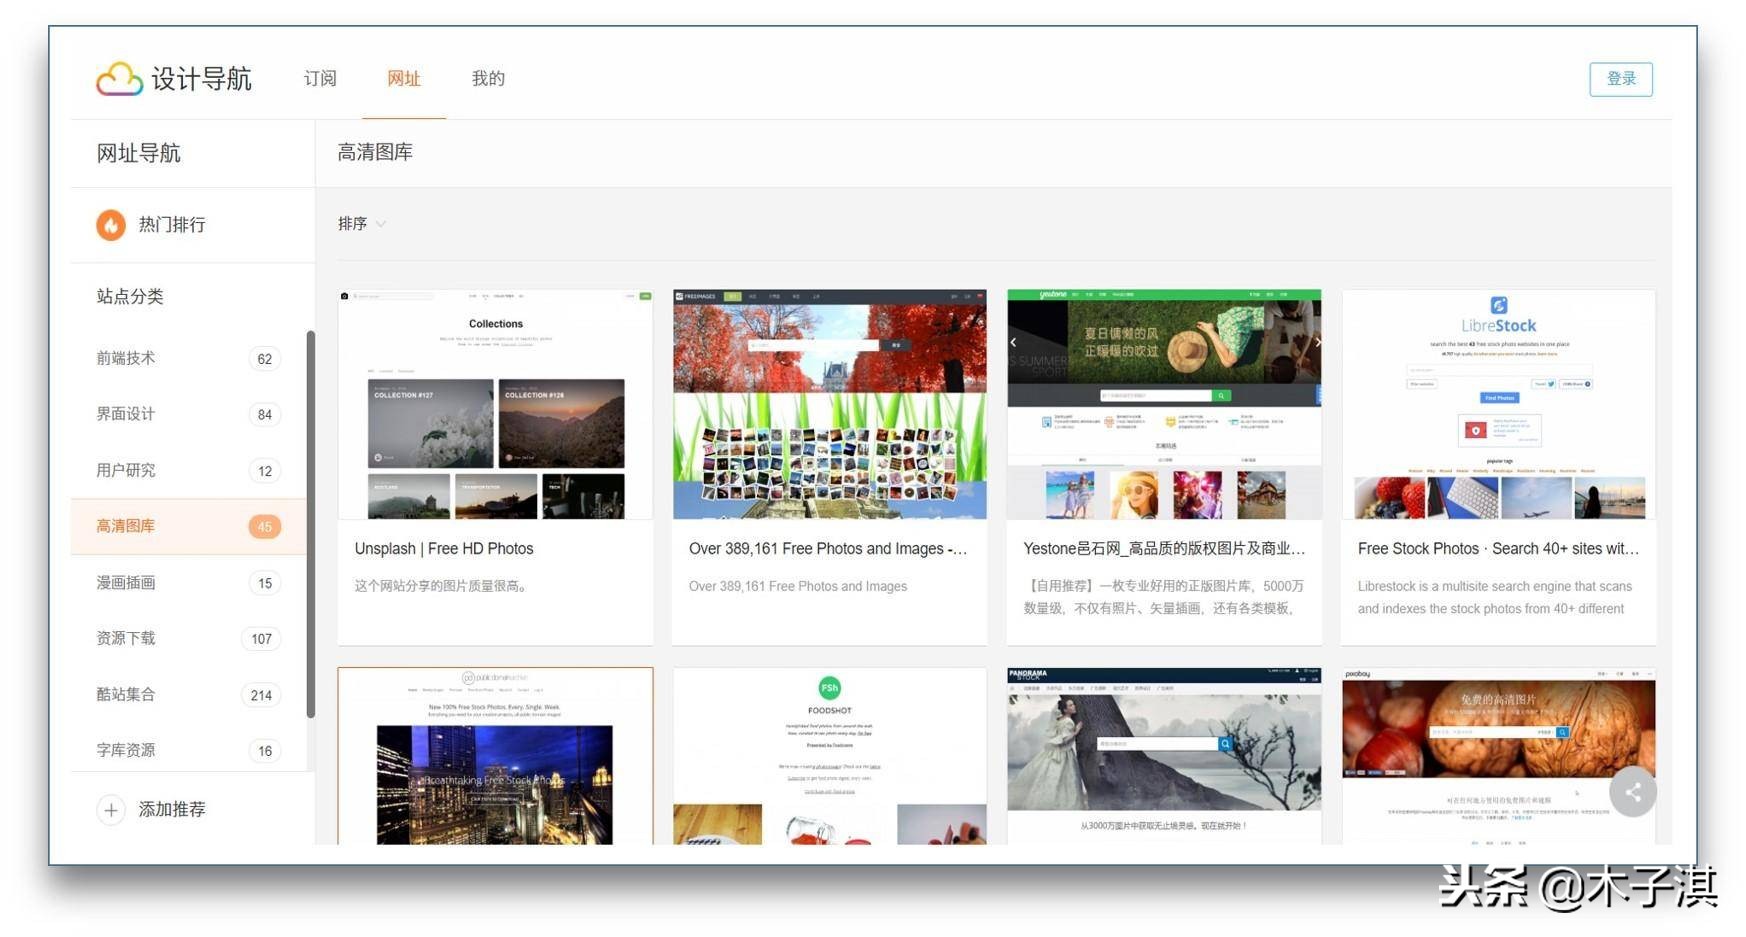Image resolution: width=1746 pixels, height=937 pixels.
Task: Open the 我的 tab
Action: click(487, 78)
